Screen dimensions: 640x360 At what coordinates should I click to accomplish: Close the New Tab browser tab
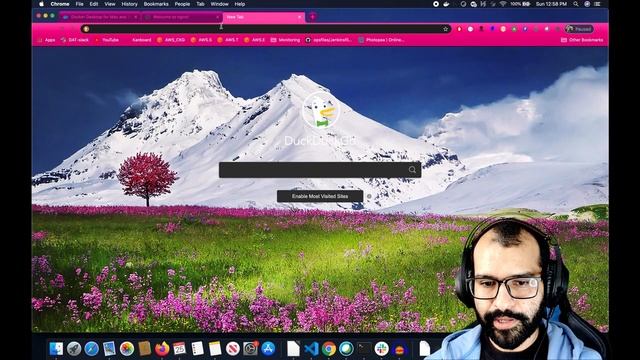[299, 17]
